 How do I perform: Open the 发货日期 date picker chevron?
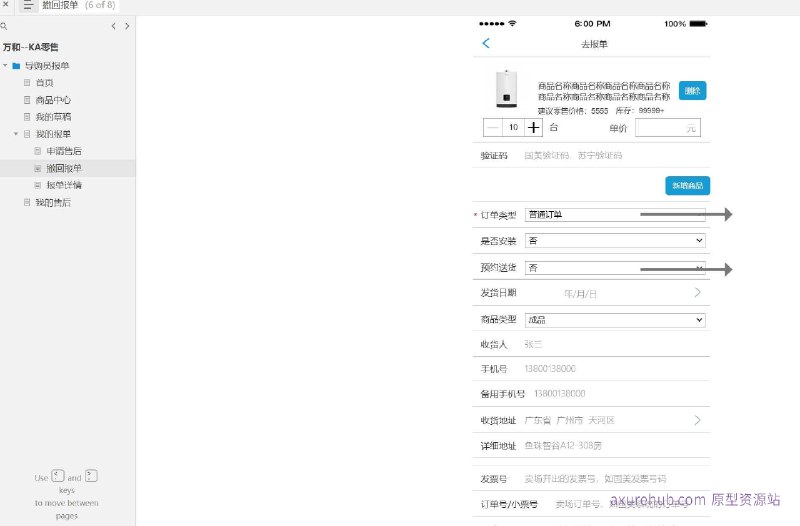[x=697, y=292]
